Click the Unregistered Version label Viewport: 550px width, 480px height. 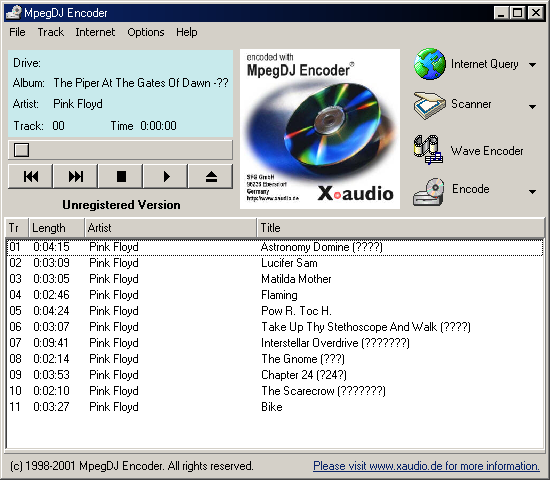(121, 205)
